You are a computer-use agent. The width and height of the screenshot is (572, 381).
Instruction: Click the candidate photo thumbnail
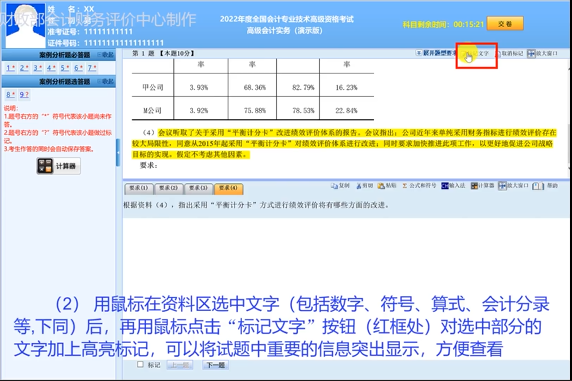pos(26,26)
